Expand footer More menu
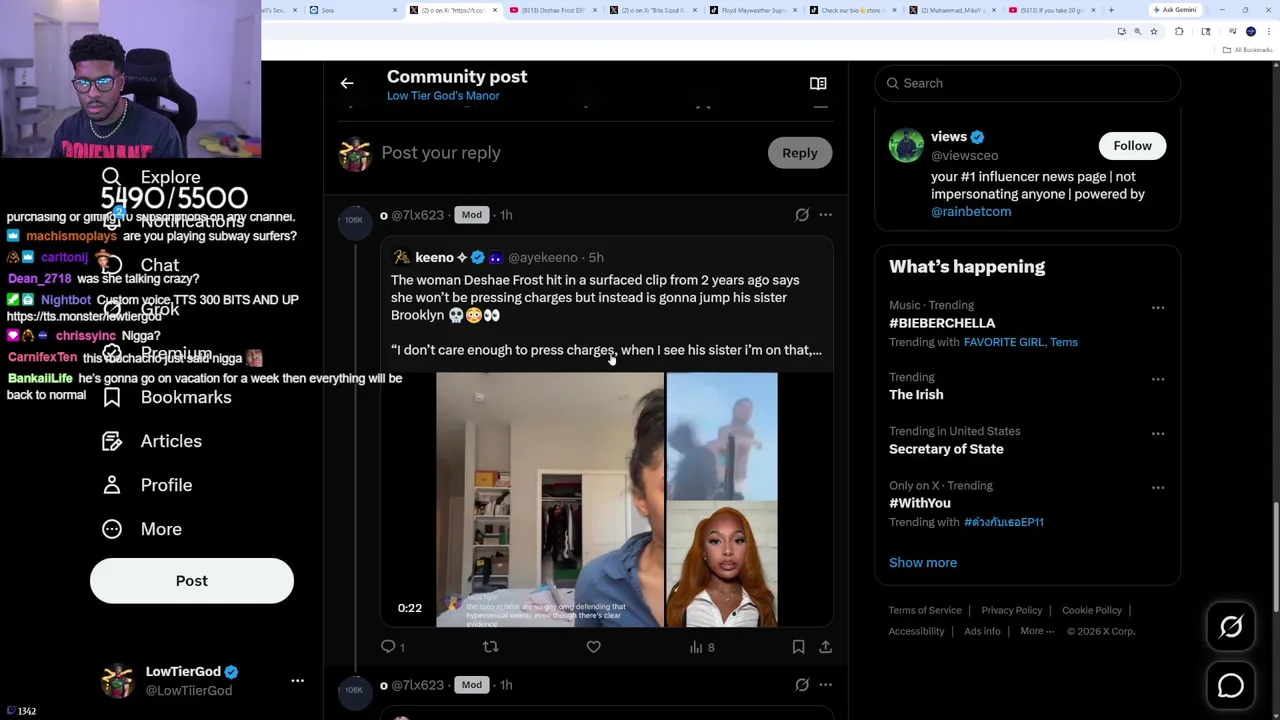Screen dimensions: 1280x720 (1037, 632)
